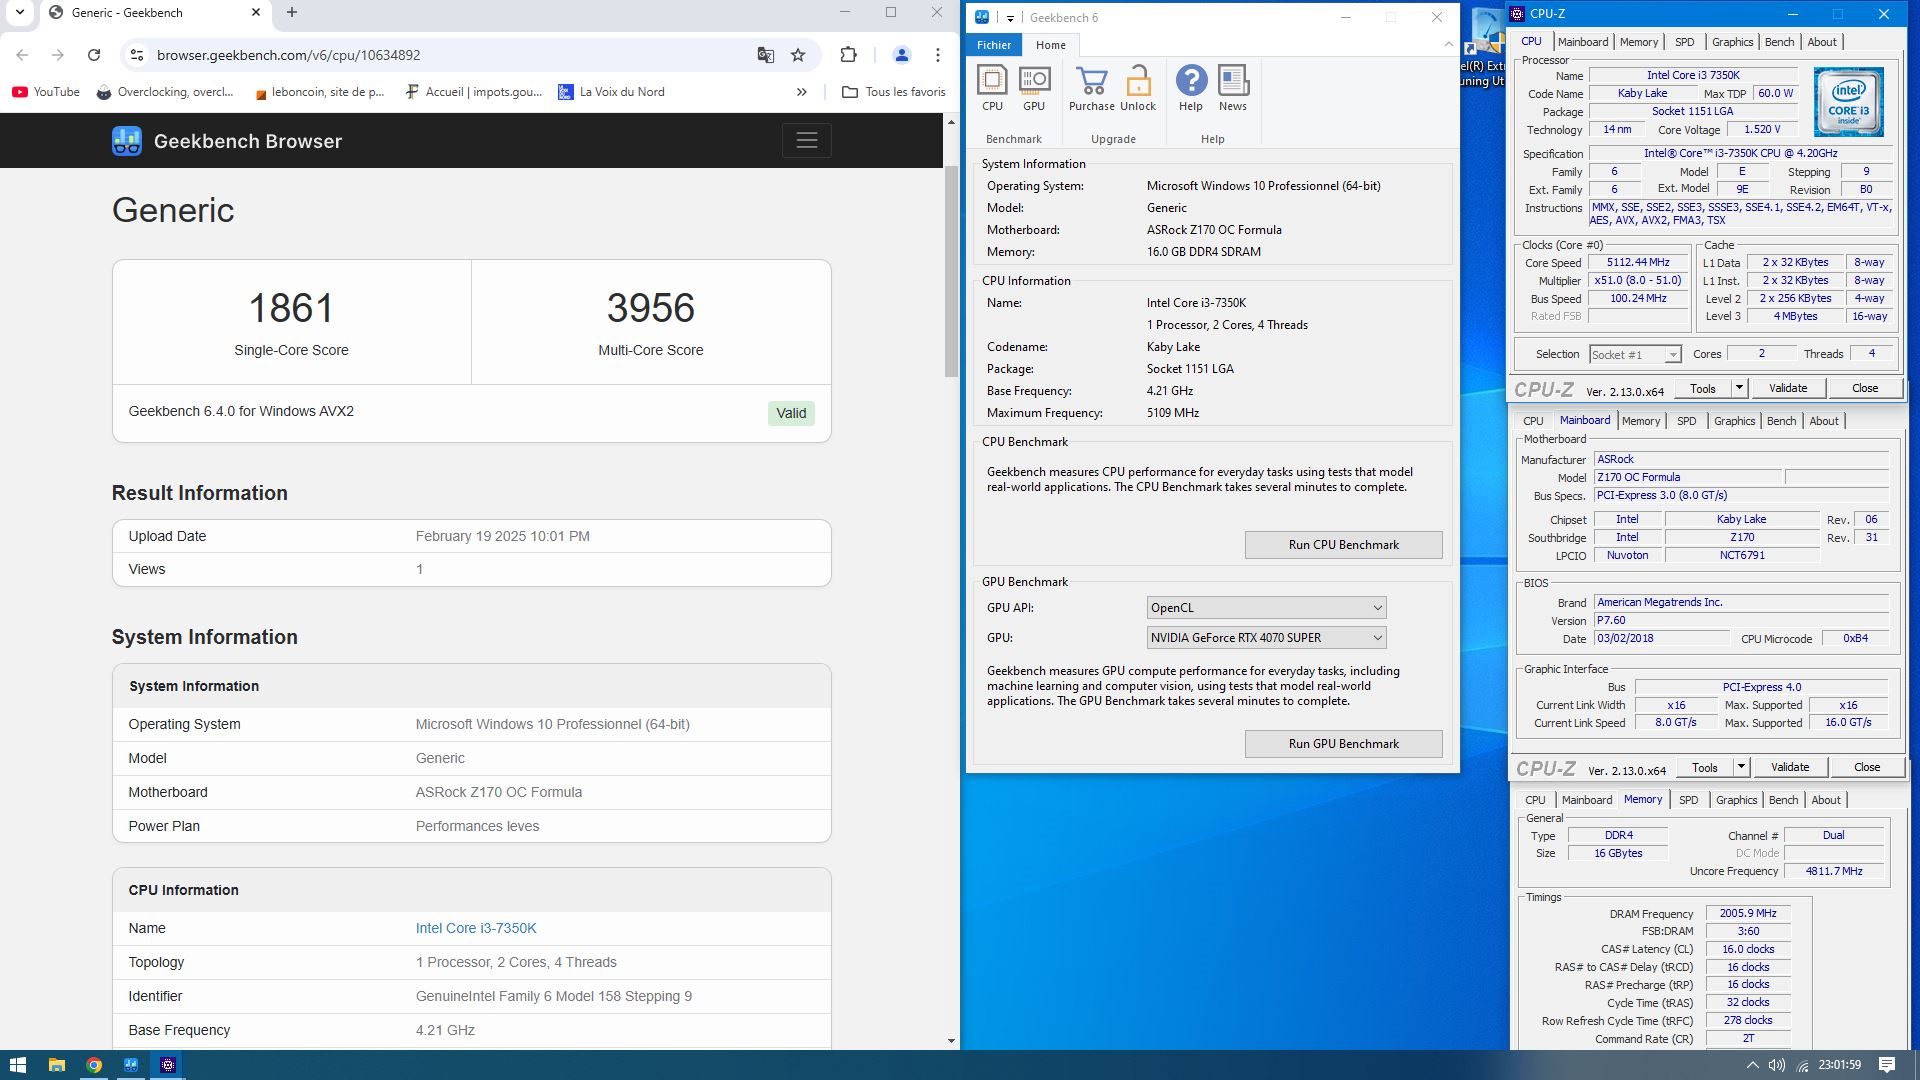The image size is (1920, 1080).
Task: Open a new Chrome tab with plus button
Action: [x=292, y=13]
